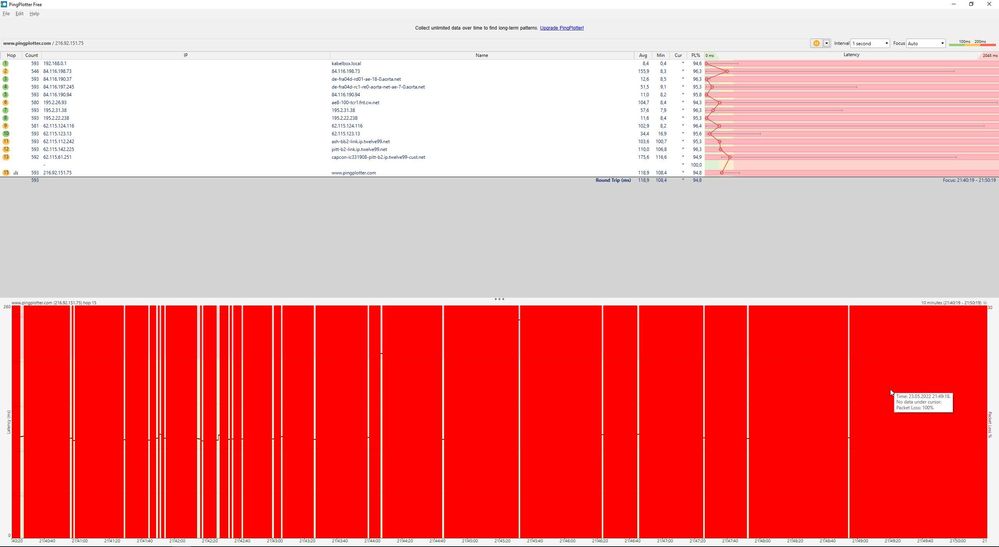The height and width of the screenshot is (547, 999).
Task: Click the Latency graph column header
Action: pos(851,55)
